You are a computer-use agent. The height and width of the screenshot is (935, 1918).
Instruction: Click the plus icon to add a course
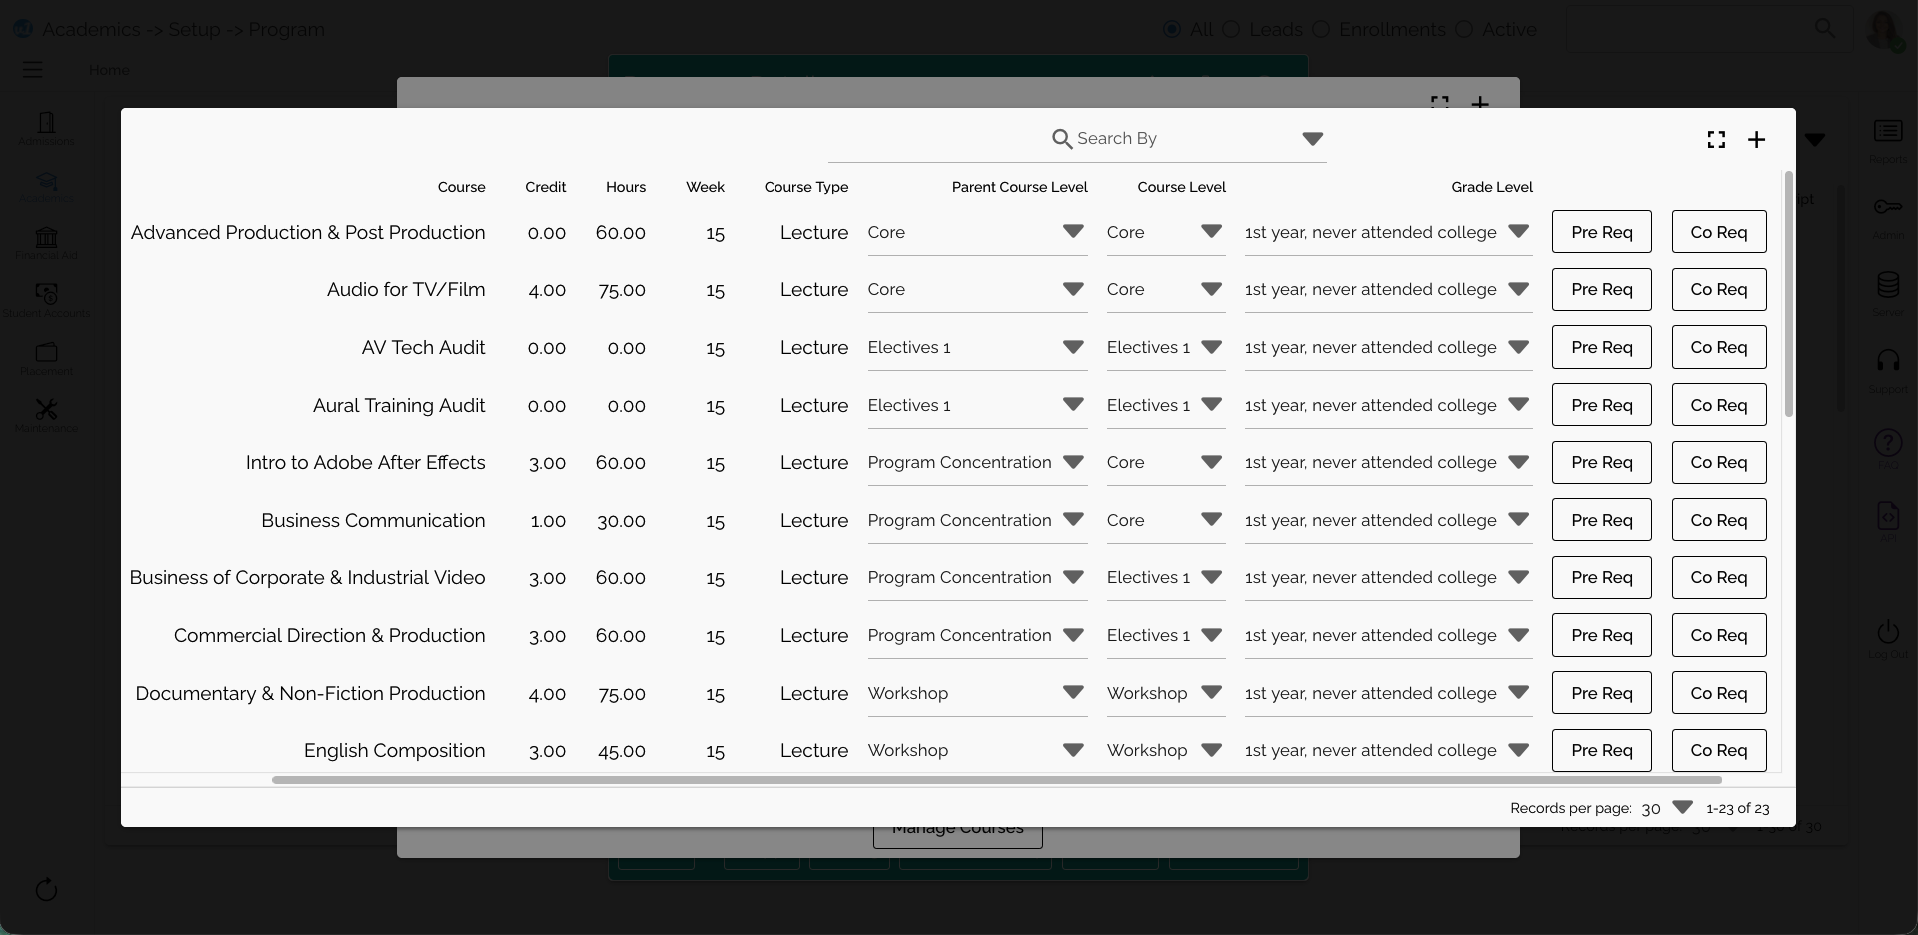[x=1756, y=140]
